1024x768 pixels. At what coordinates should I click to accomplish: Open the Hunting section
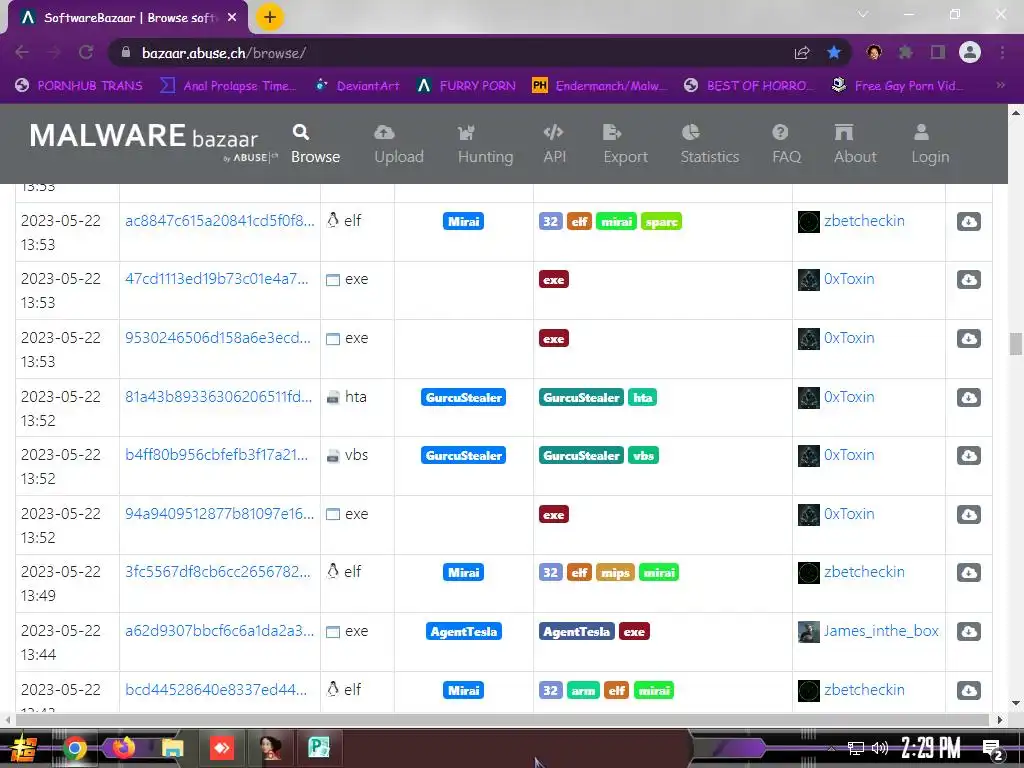click(x=485, y=144)
